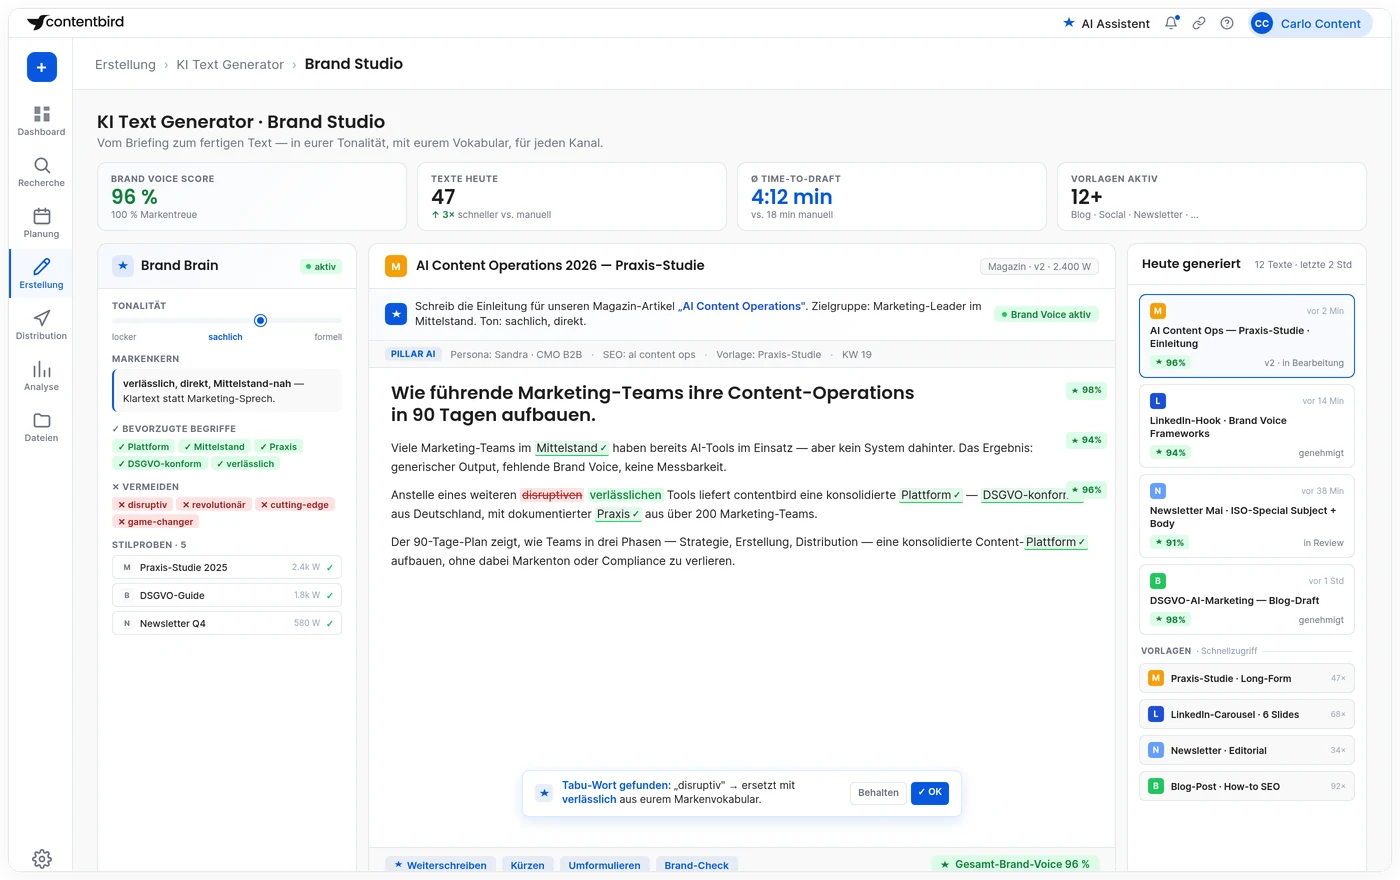The image size is (1400, 880).
Task: Open the Dashboard sidebar icon
Action: tap(41, 114)
